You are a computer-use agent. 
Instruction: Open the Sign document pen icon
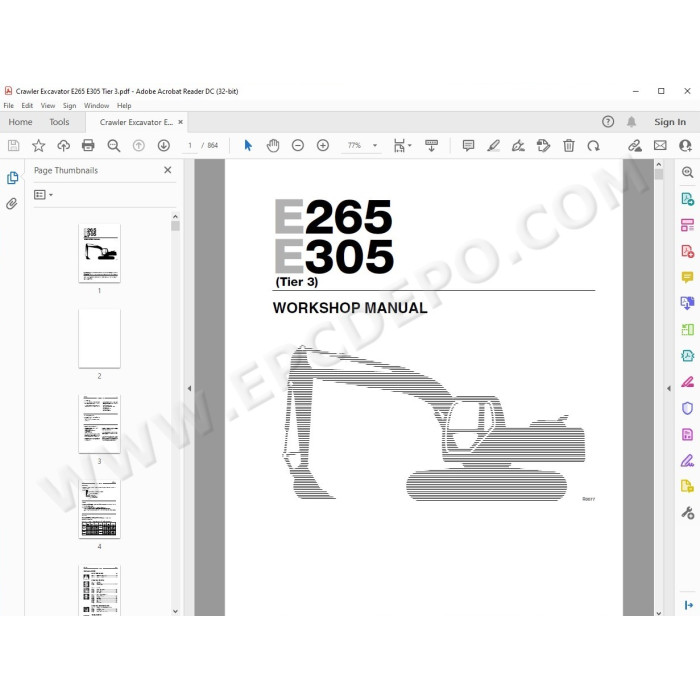pos(518,146)
